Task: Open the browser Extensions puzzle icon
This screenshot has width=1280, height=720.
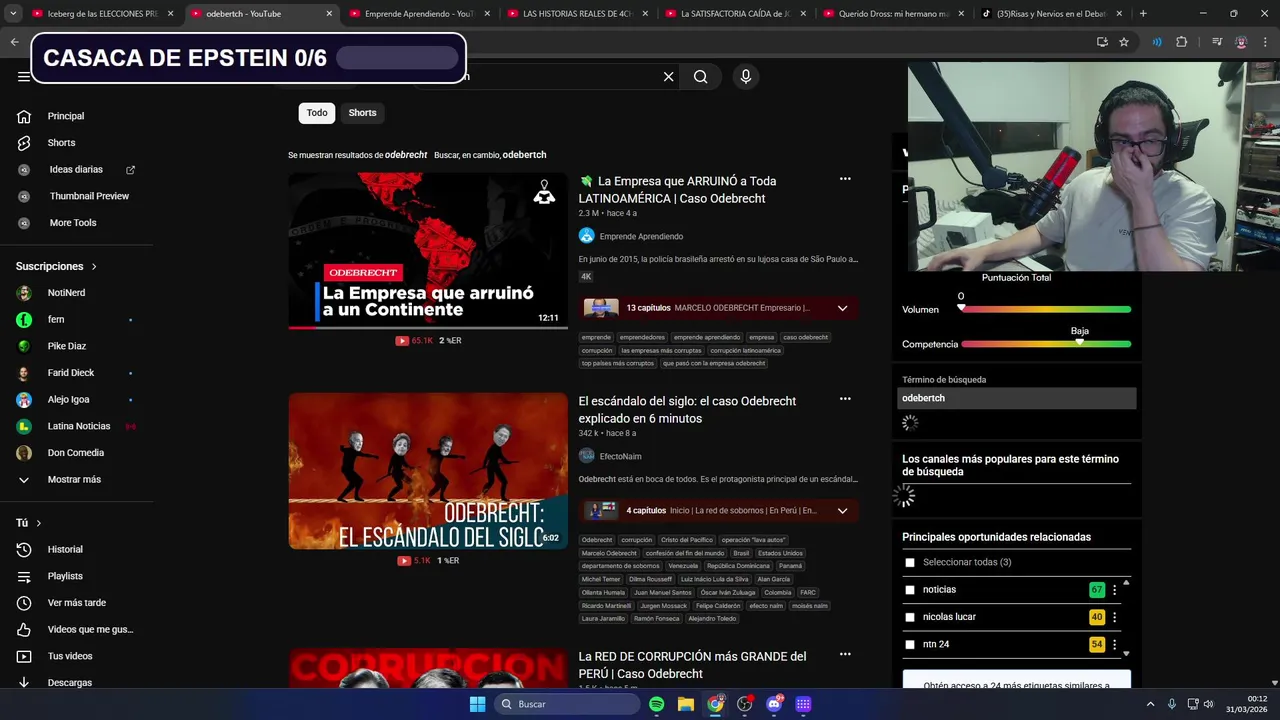Action: (1182, 42)
